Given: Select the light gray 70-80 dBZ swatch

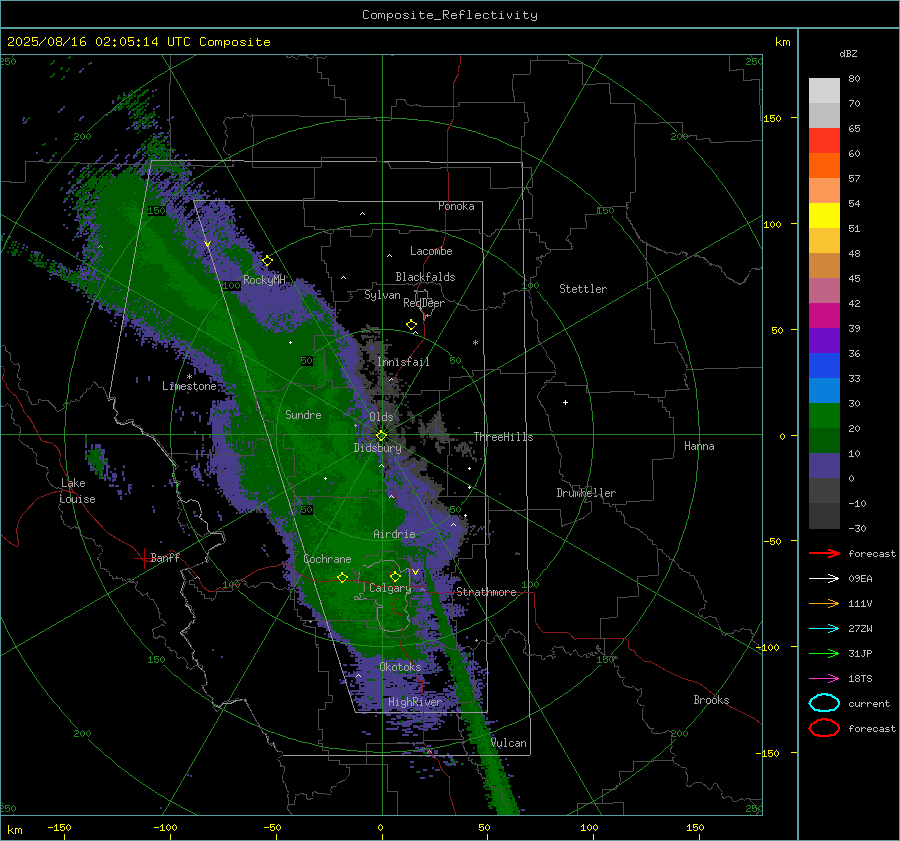Looking at the screenshot, I should tap(824, 91).
